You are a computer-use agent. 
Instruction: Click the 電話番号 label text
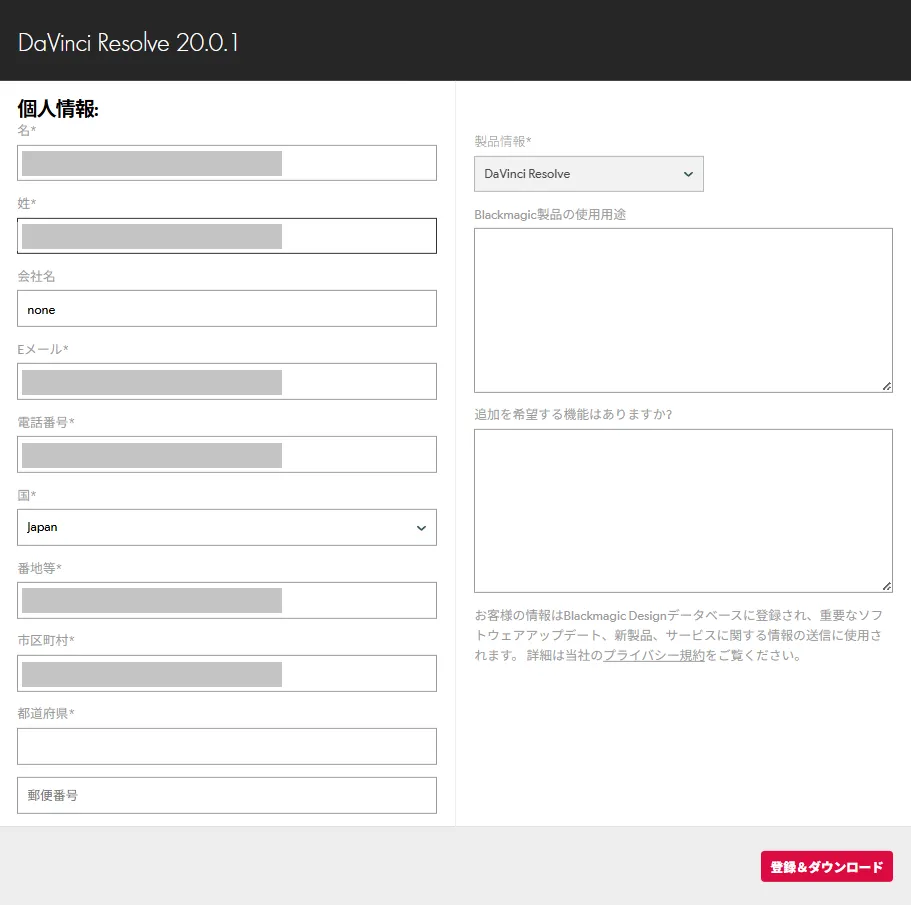pos(46,422)
